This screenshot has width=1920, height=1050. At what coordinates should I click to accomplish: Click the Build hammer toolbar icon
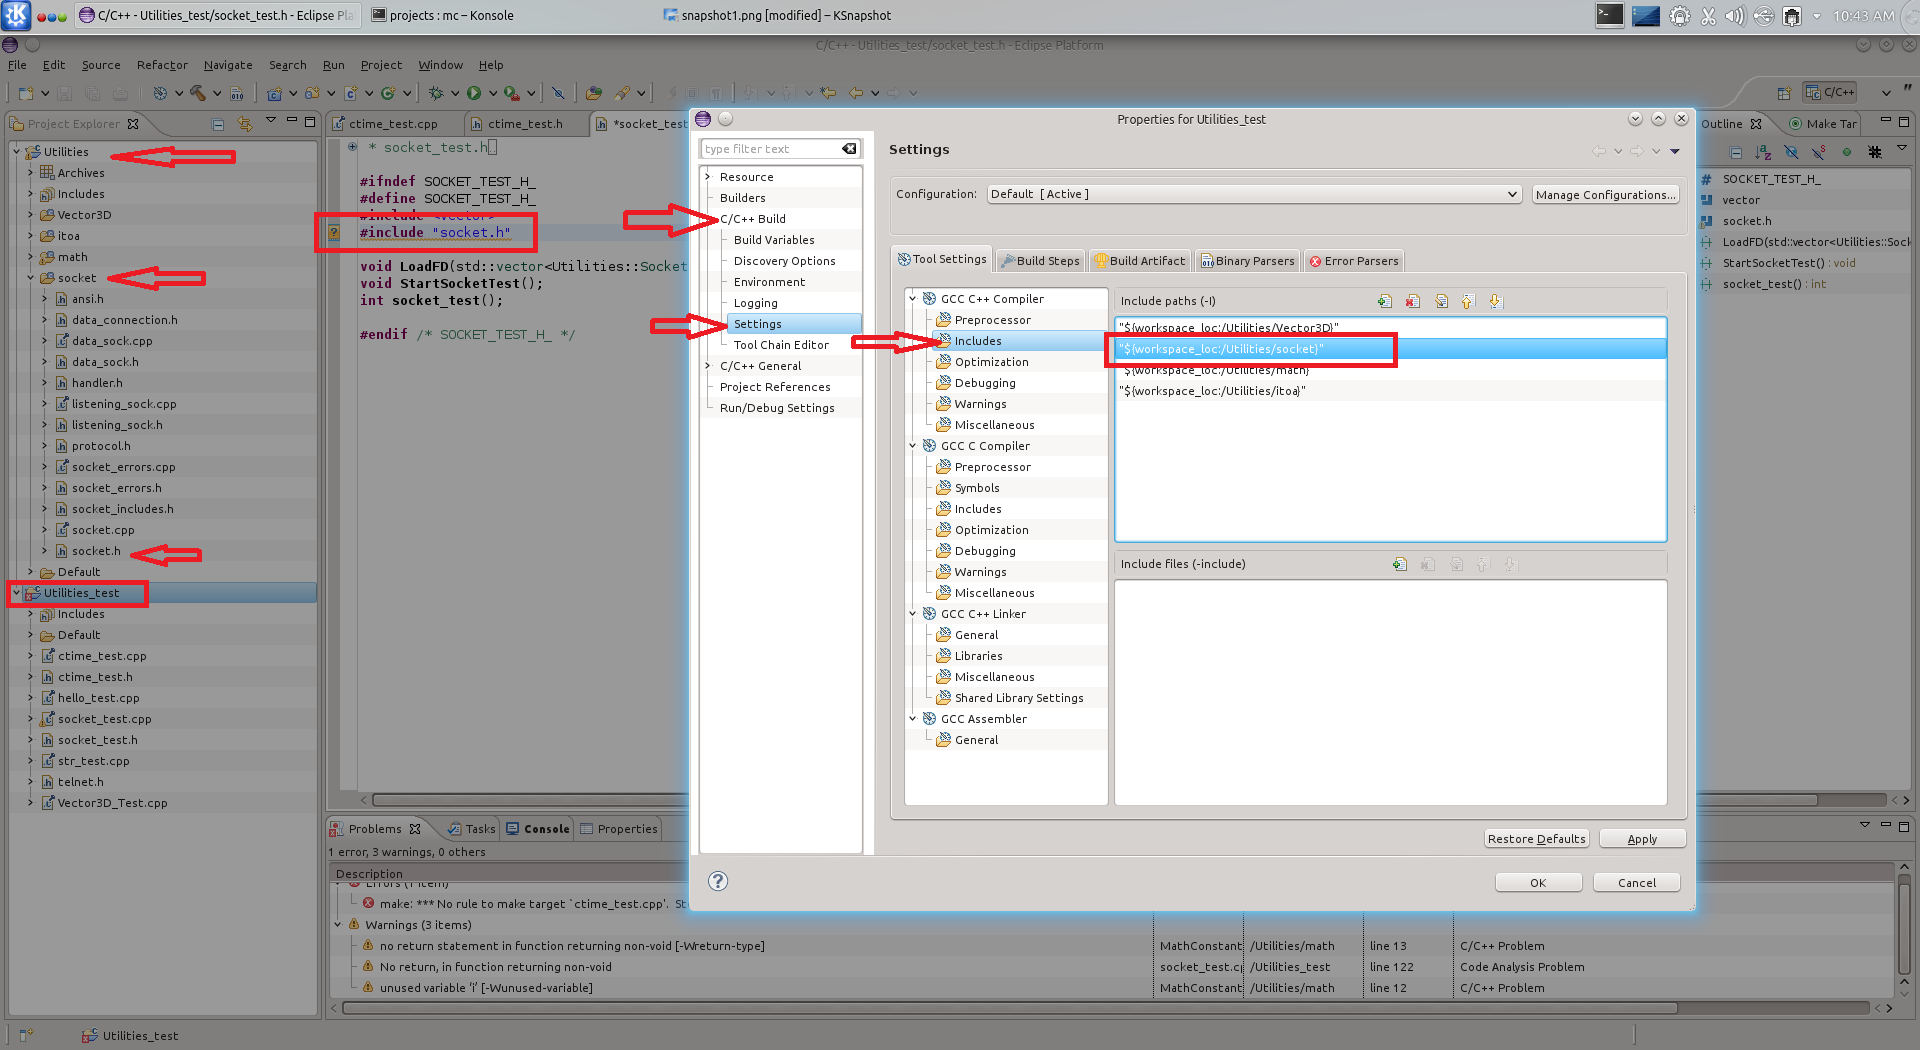click(x=197, y=93)
